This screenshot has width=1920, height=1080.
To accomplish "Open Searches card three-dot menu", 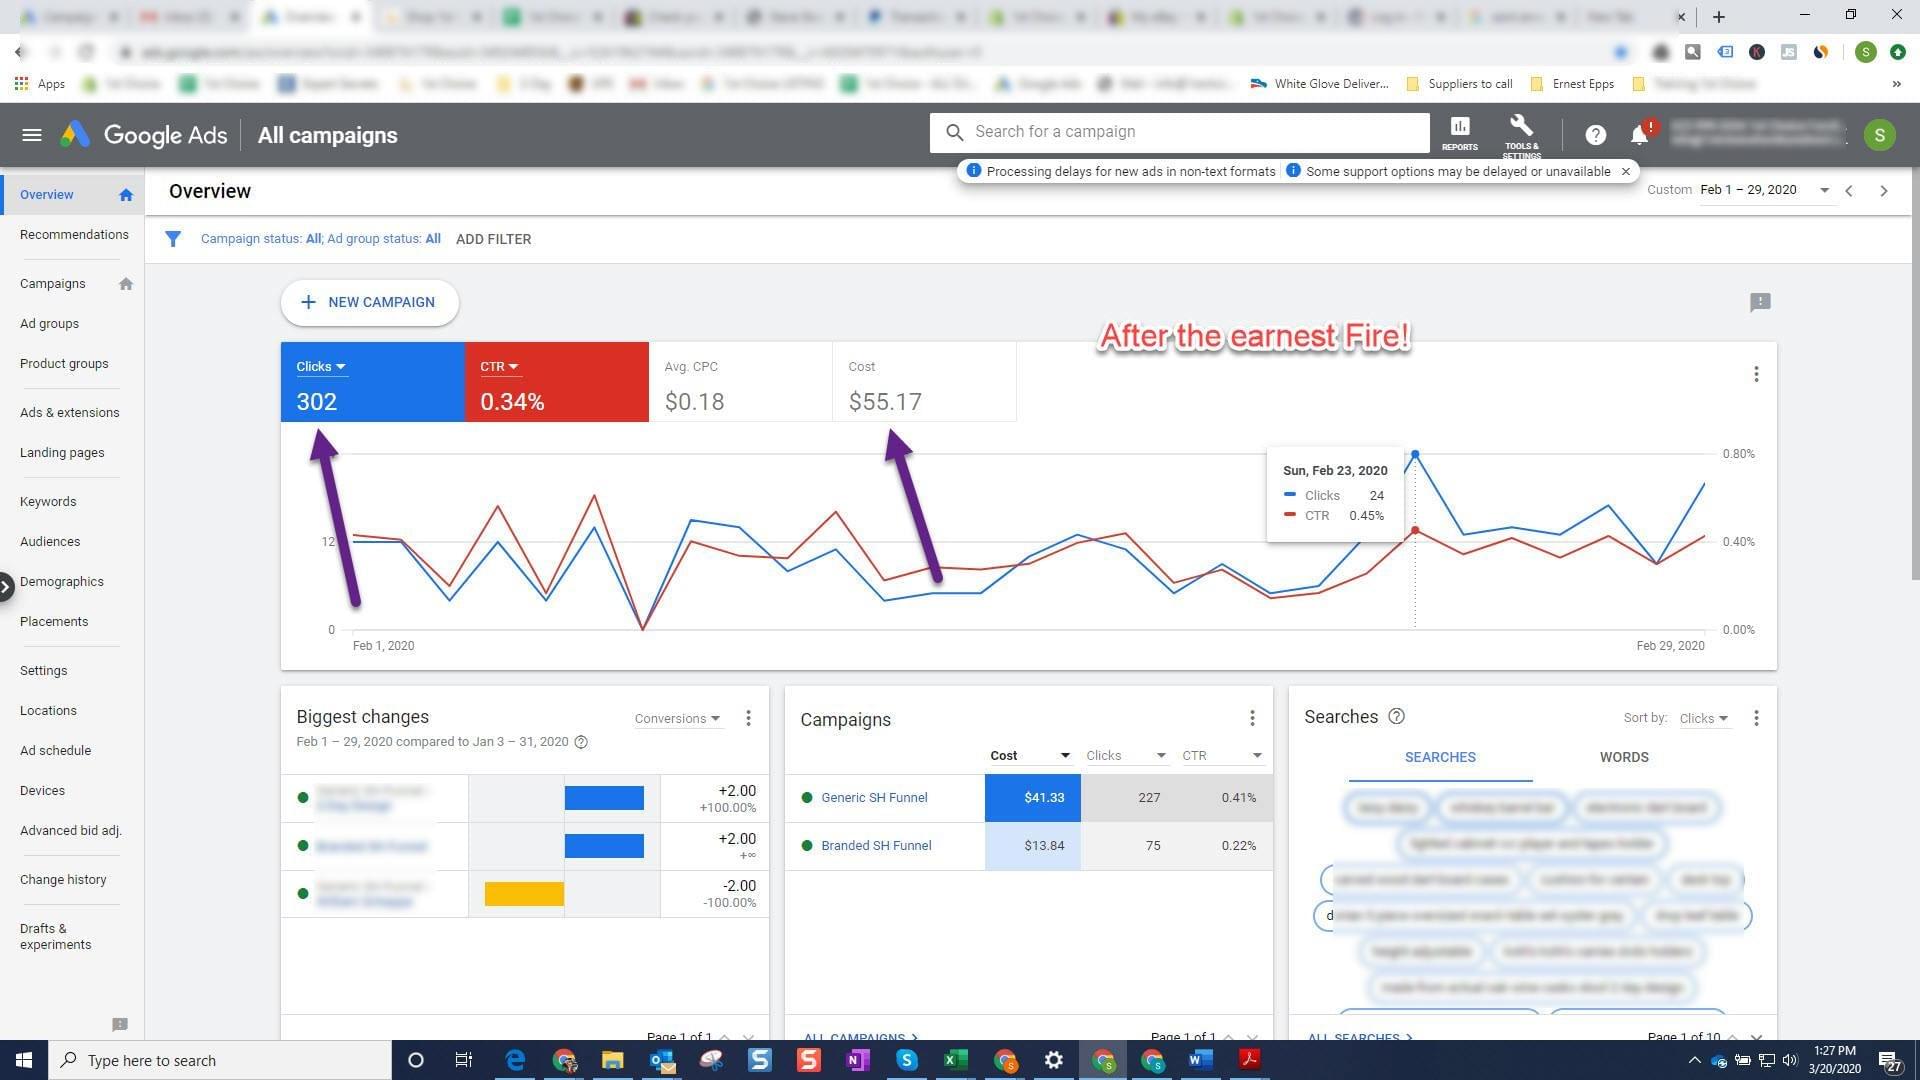I will click(x=1756, y=718).
